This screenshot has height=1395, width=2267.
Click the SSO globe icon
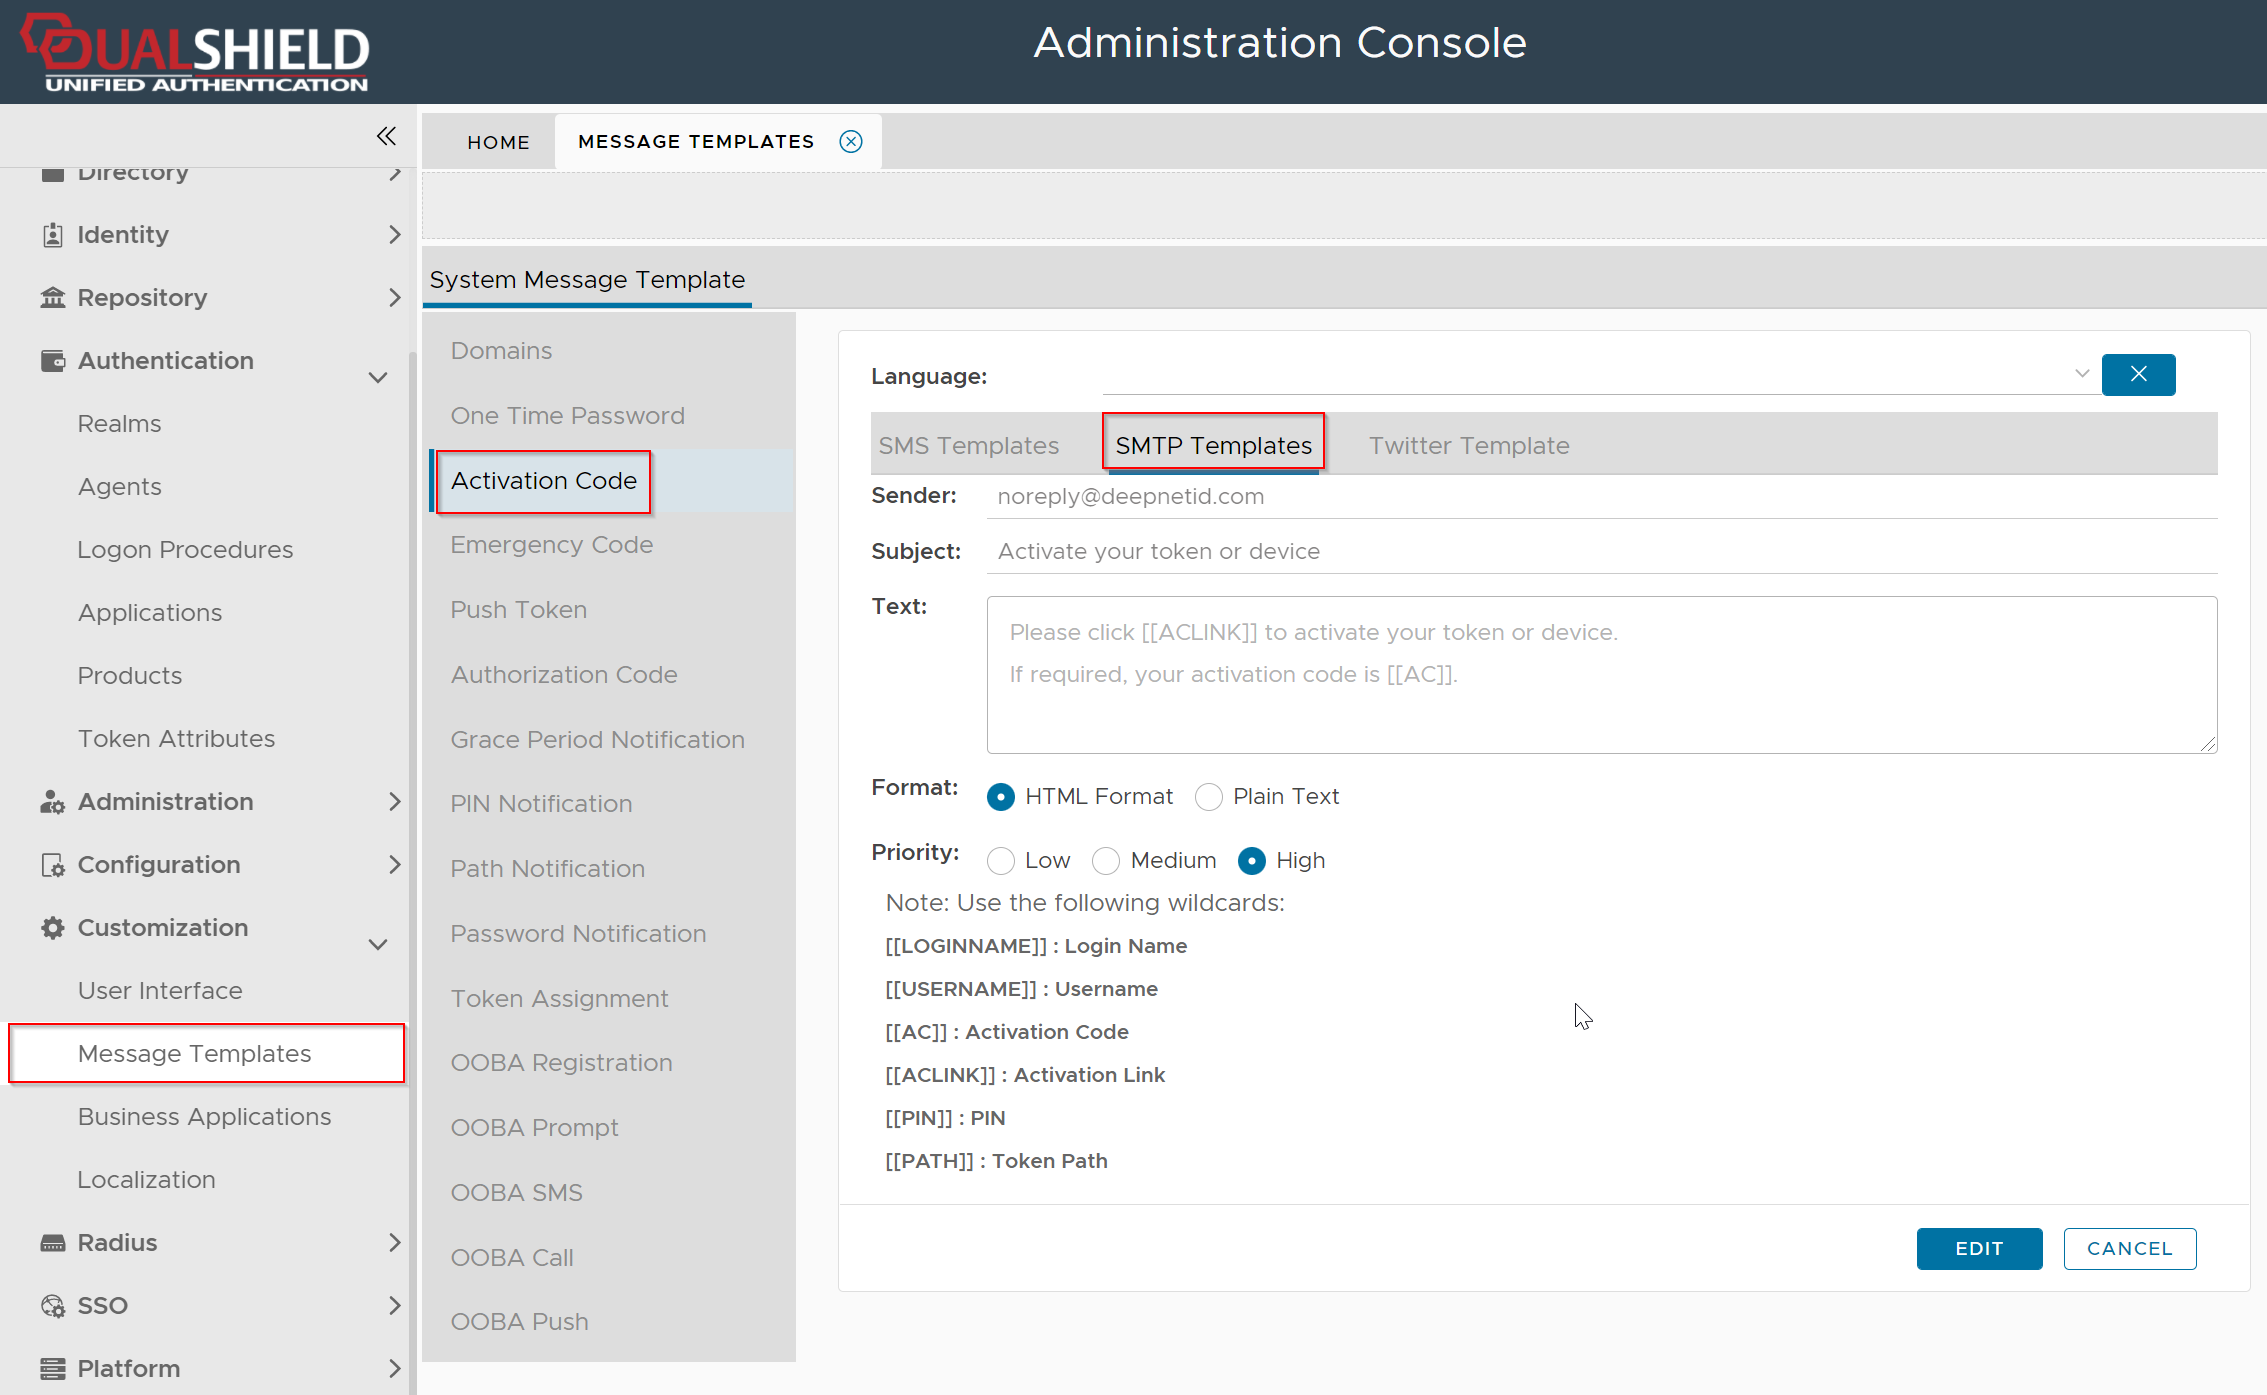(52, 1306)
